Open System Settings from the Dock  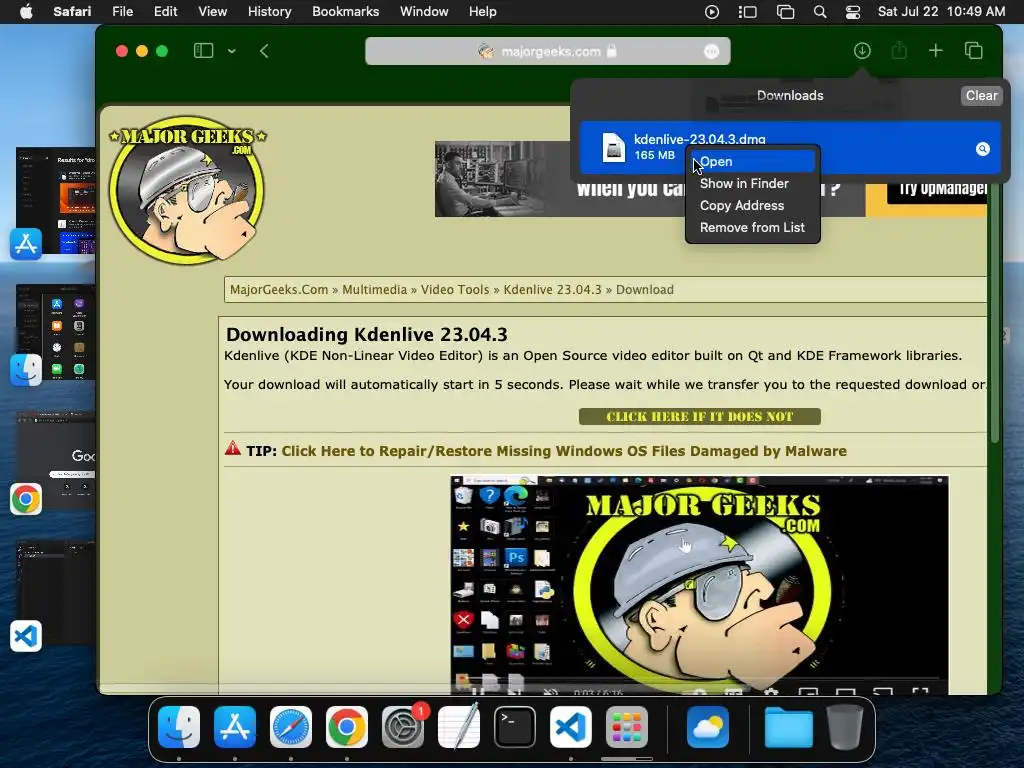pos(403,726)
